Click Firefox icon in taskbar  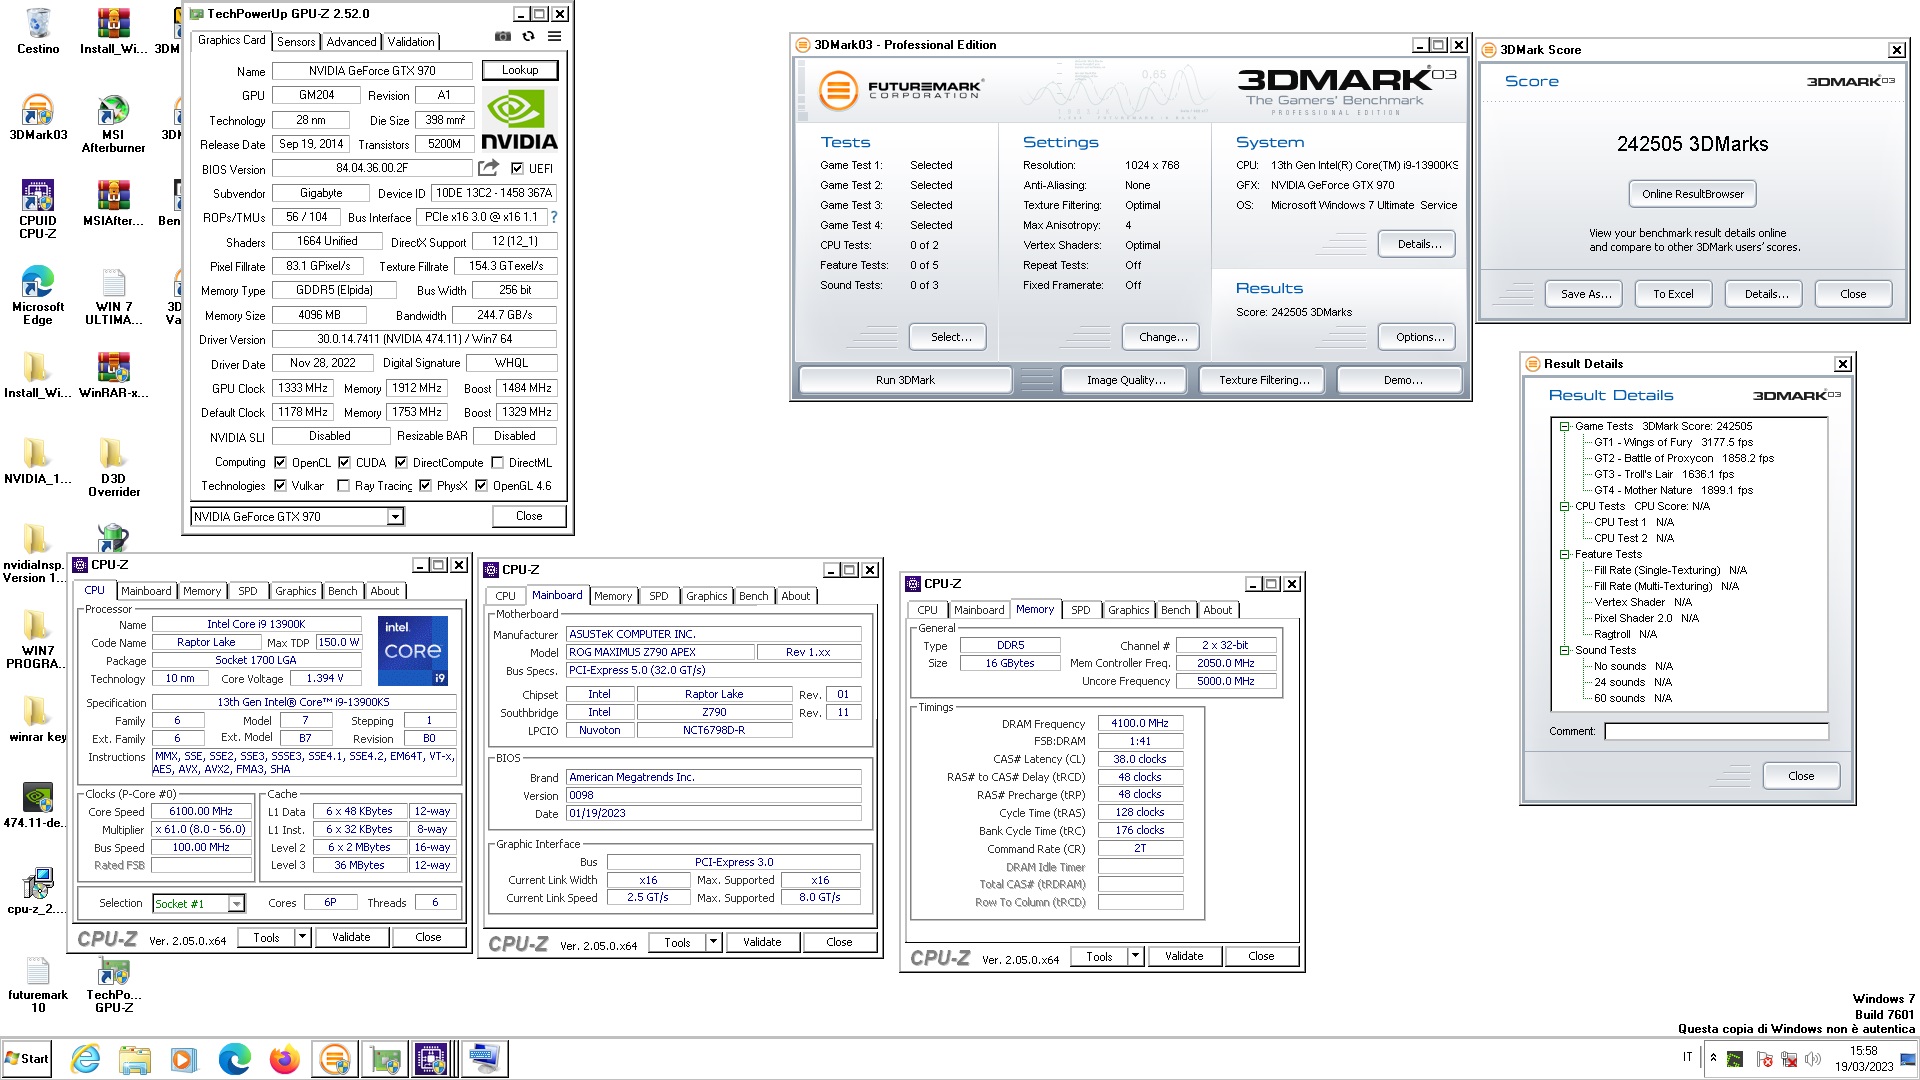coord(284,1059)
